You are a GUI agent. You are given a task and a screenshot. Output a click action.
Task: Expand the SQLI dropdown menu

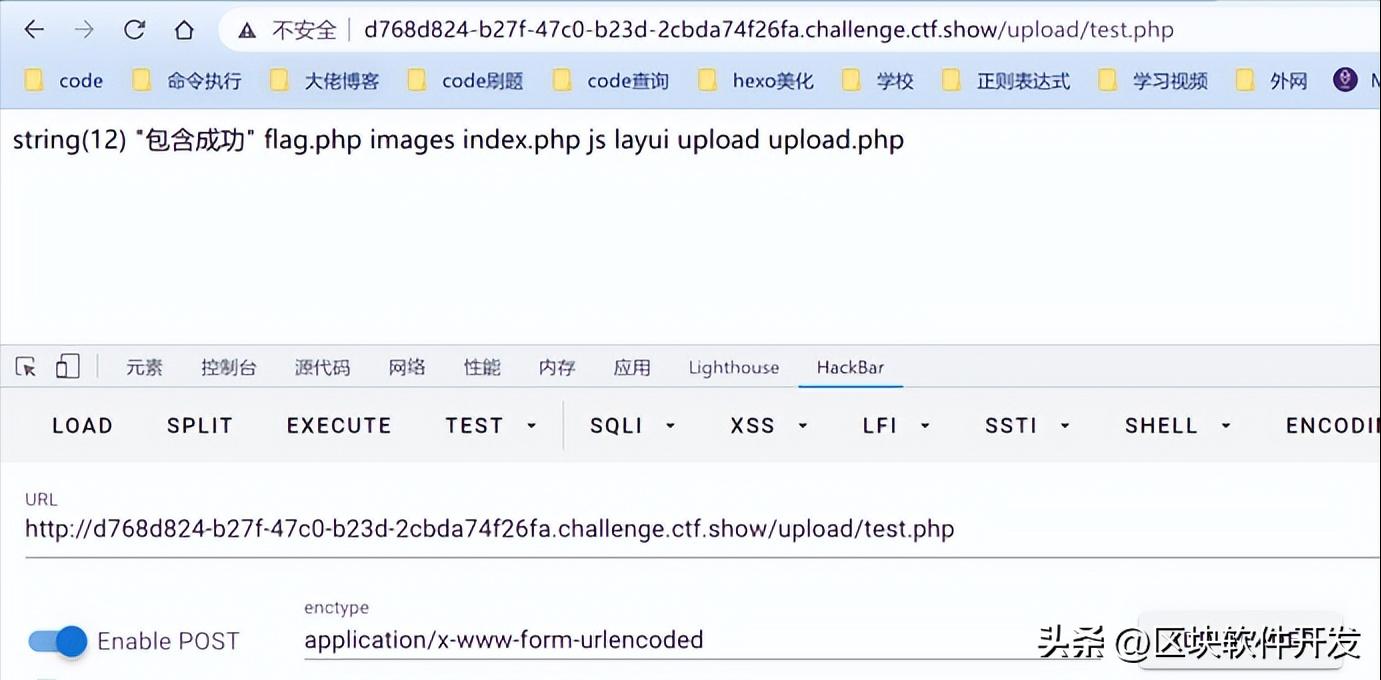632,425
